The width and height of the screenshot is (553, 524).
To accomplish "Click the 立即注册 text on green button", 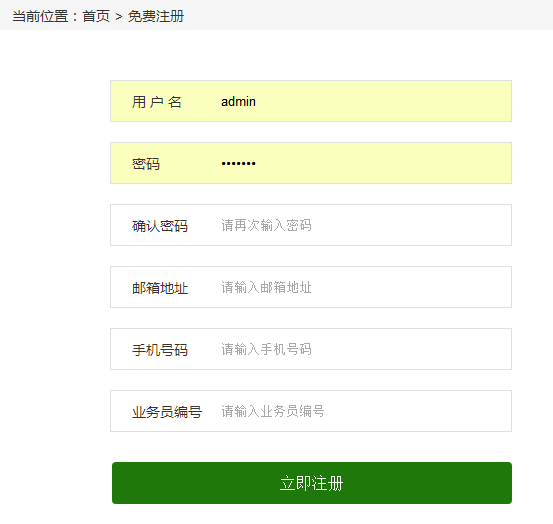I will (x=311, y=483).
